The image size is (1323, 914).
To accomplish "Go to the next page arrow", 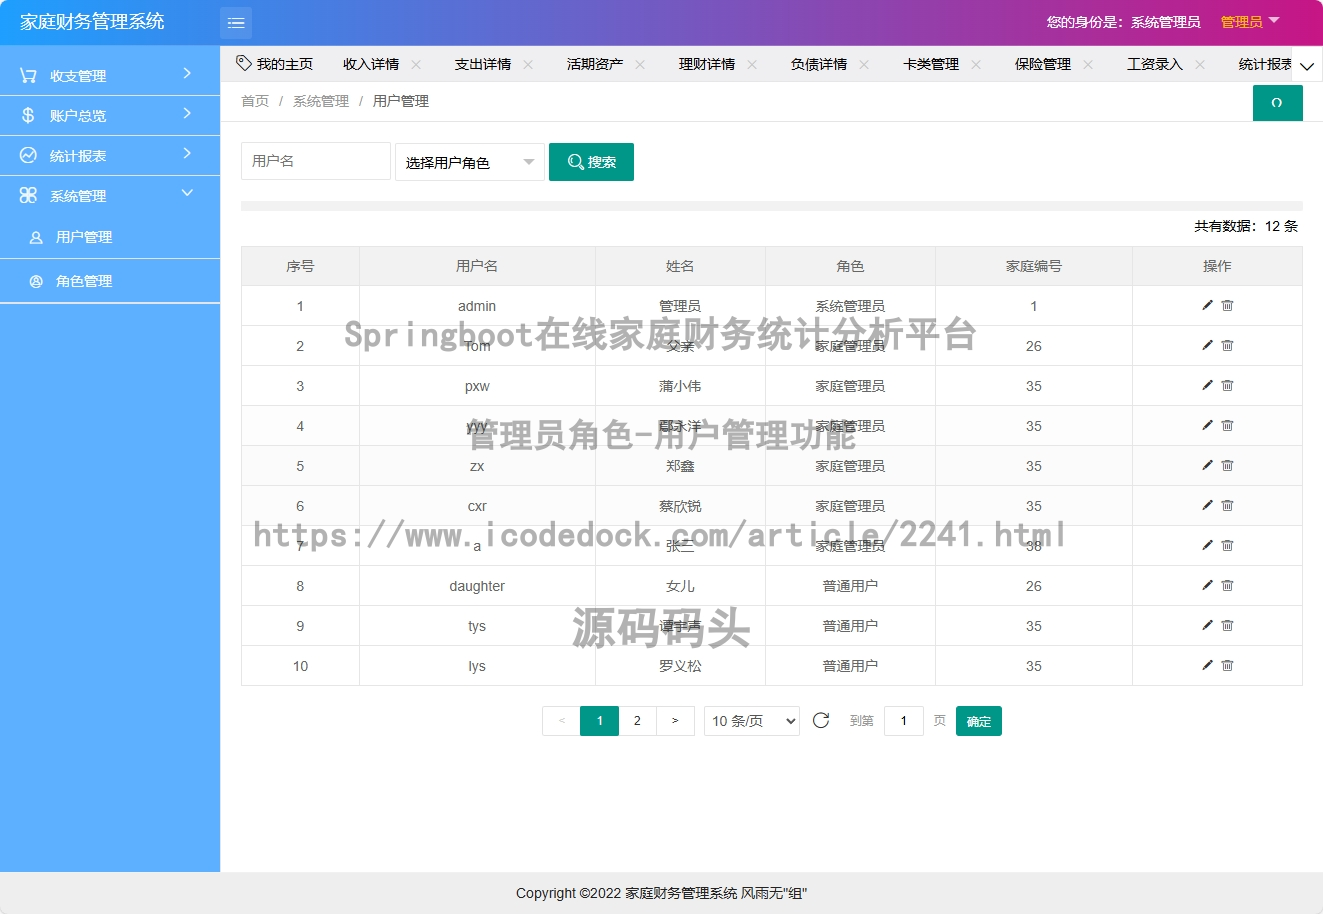I will [675, 720].
